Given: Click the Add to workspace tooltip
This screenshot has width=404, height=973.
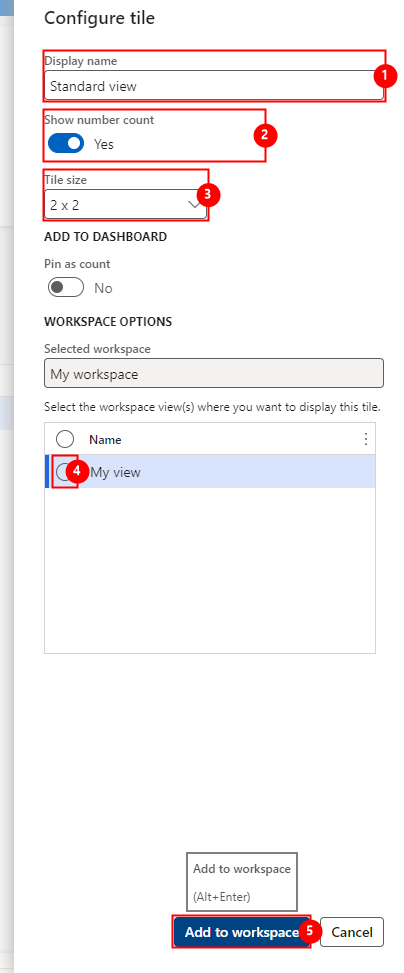Looking at the screenshot, I should tap(242, 881).
